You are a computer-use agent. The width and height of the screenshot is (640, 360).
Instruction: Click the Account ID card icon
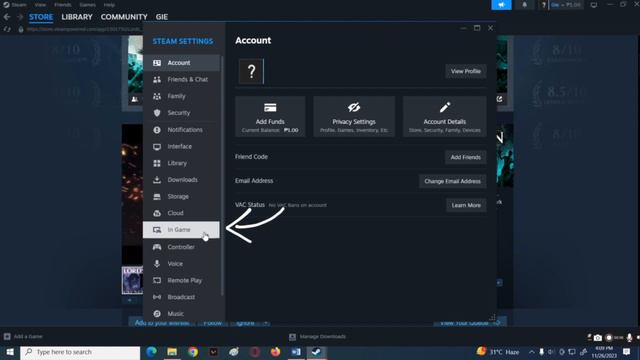click(x=157, y=63)
